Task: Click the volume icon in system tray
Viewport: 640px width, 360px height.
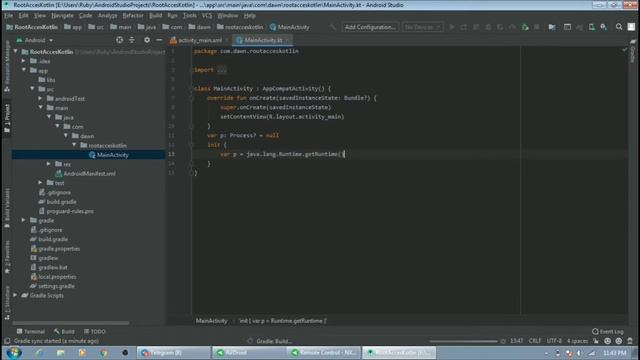Action: 579,353
